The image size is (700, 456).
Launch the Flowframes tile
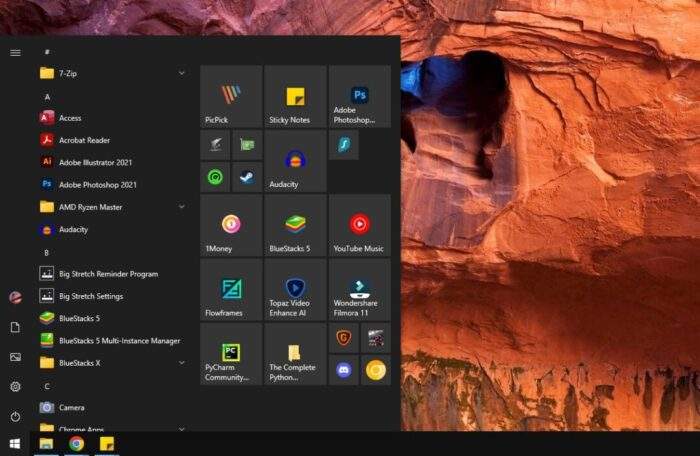pyautogui.click(x=231, y=290)
